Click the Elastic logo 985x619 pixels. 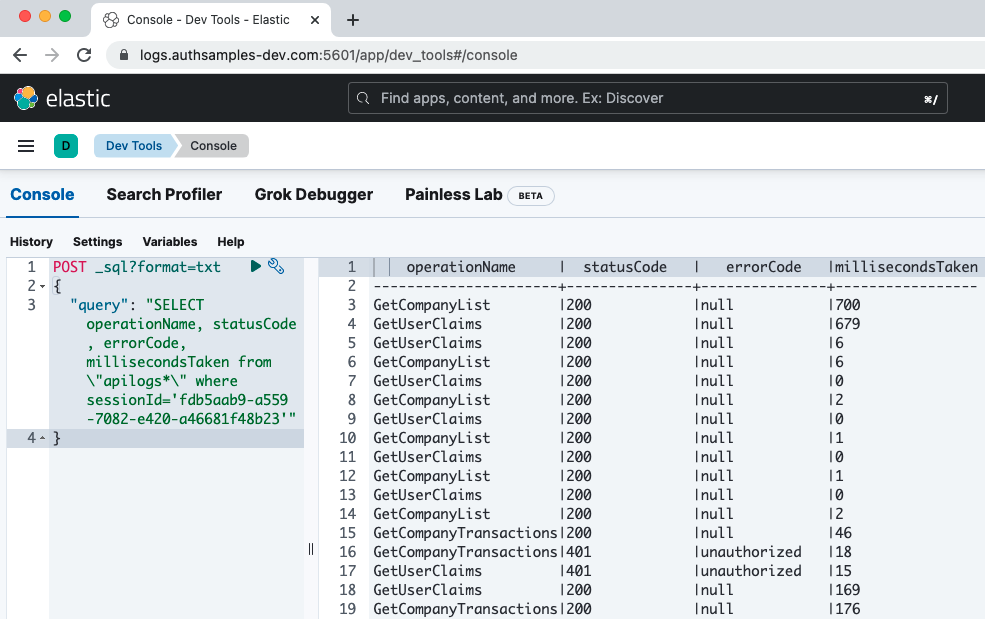click(x=62, y=98)
